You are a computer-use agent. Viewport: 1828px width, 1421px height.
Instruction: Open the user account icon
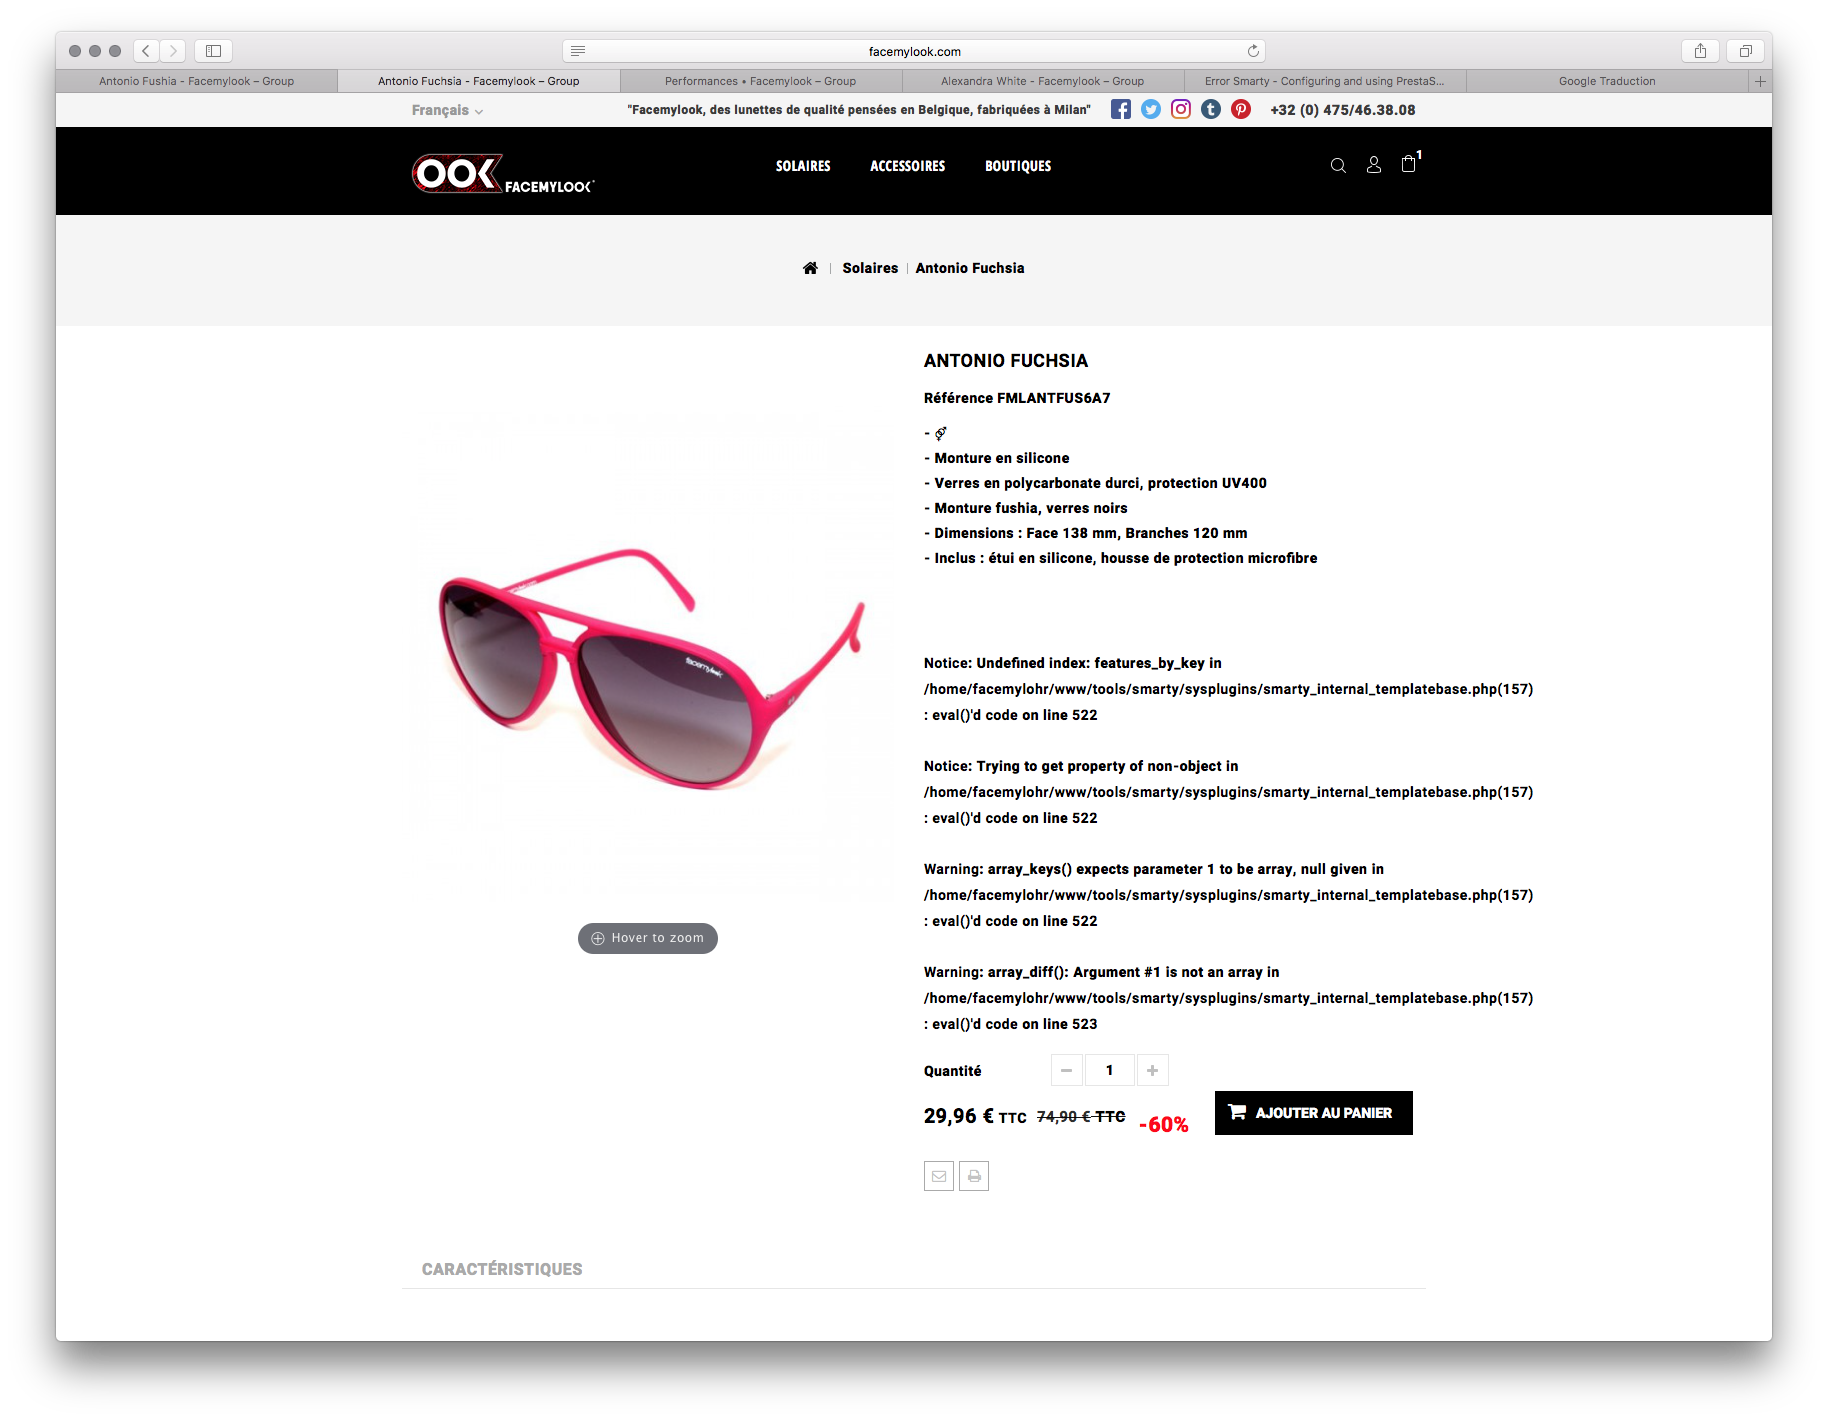(1374, 165)
